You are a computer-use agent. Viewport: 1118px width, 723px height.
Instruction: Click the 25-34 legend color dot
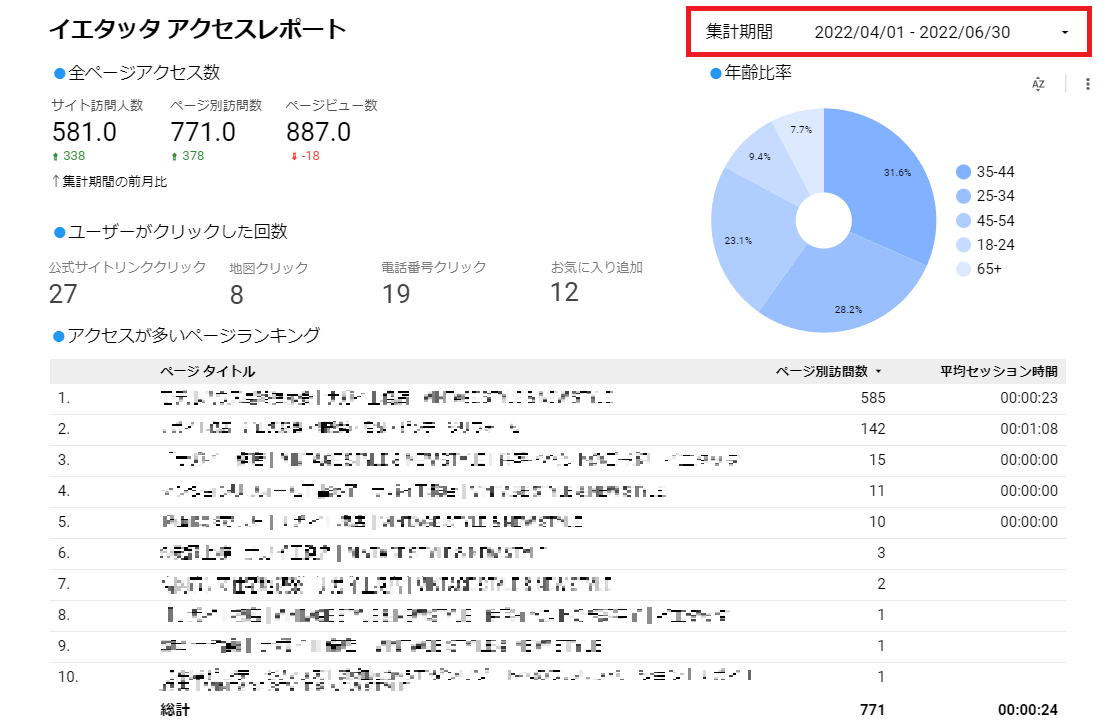point(963,196)
